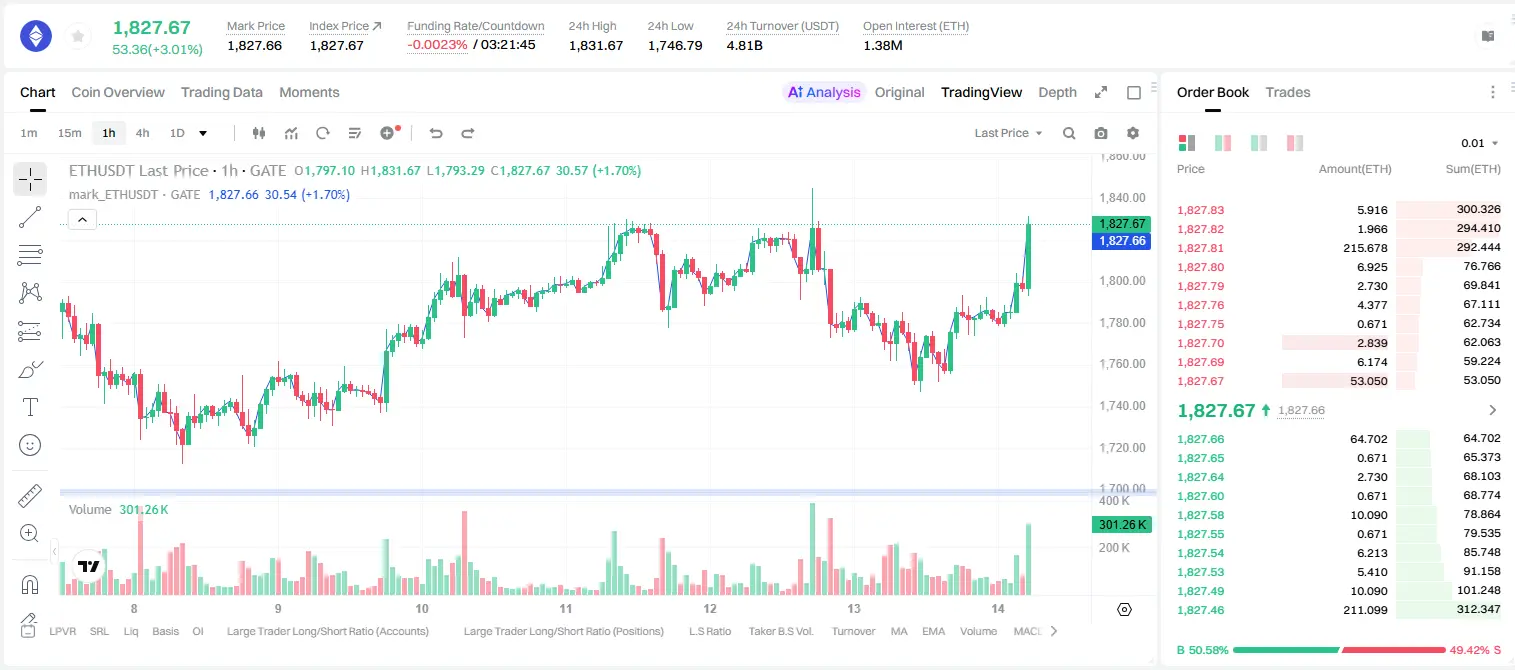Screen dimensions: 1515x670
Task: Add ETH to favorites with star icon
Action: (x=78, y=37)
